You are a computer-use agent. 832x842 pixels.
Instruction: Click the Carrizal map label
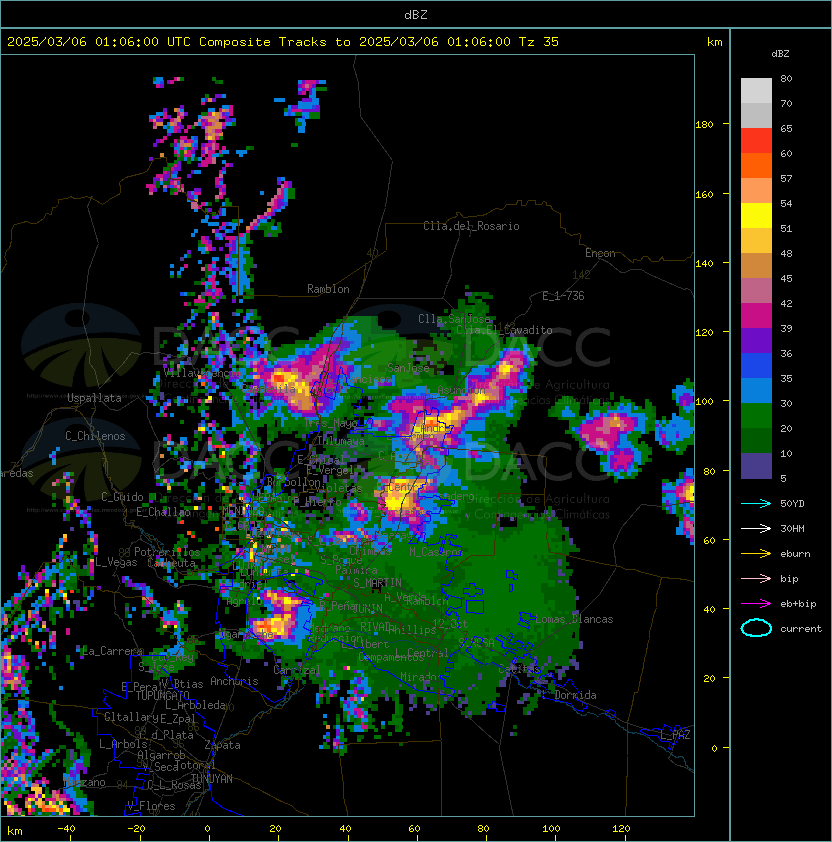coord(296,670)
